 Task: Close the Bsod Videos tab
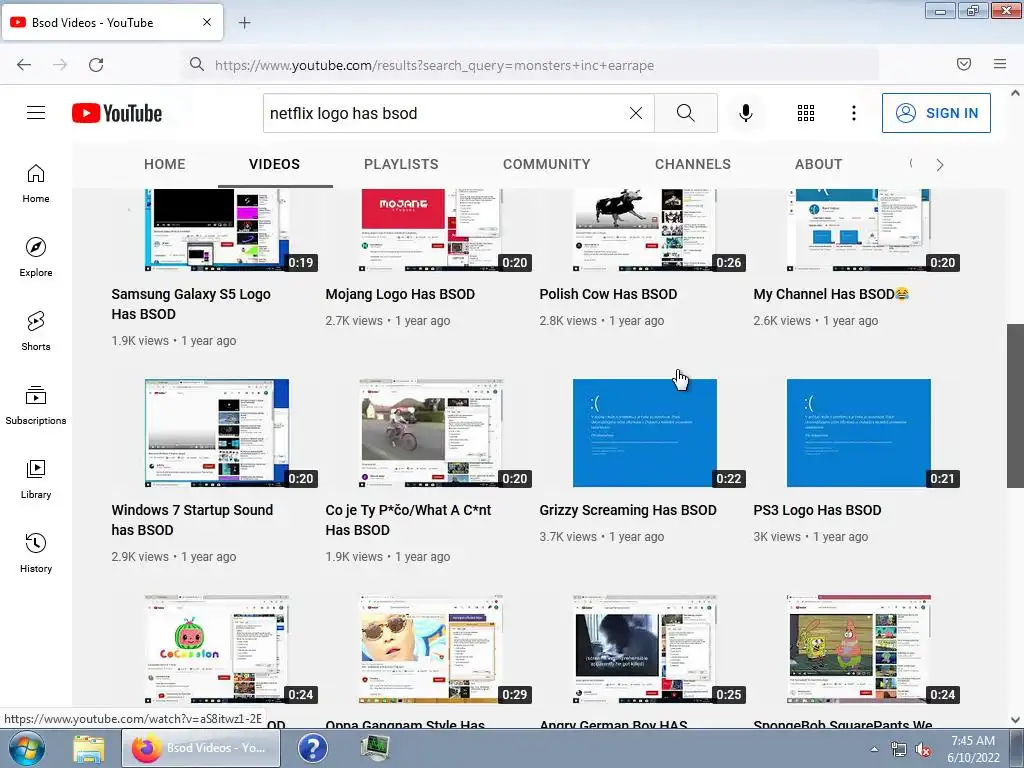pyautogui.click(x=206, y=22)
